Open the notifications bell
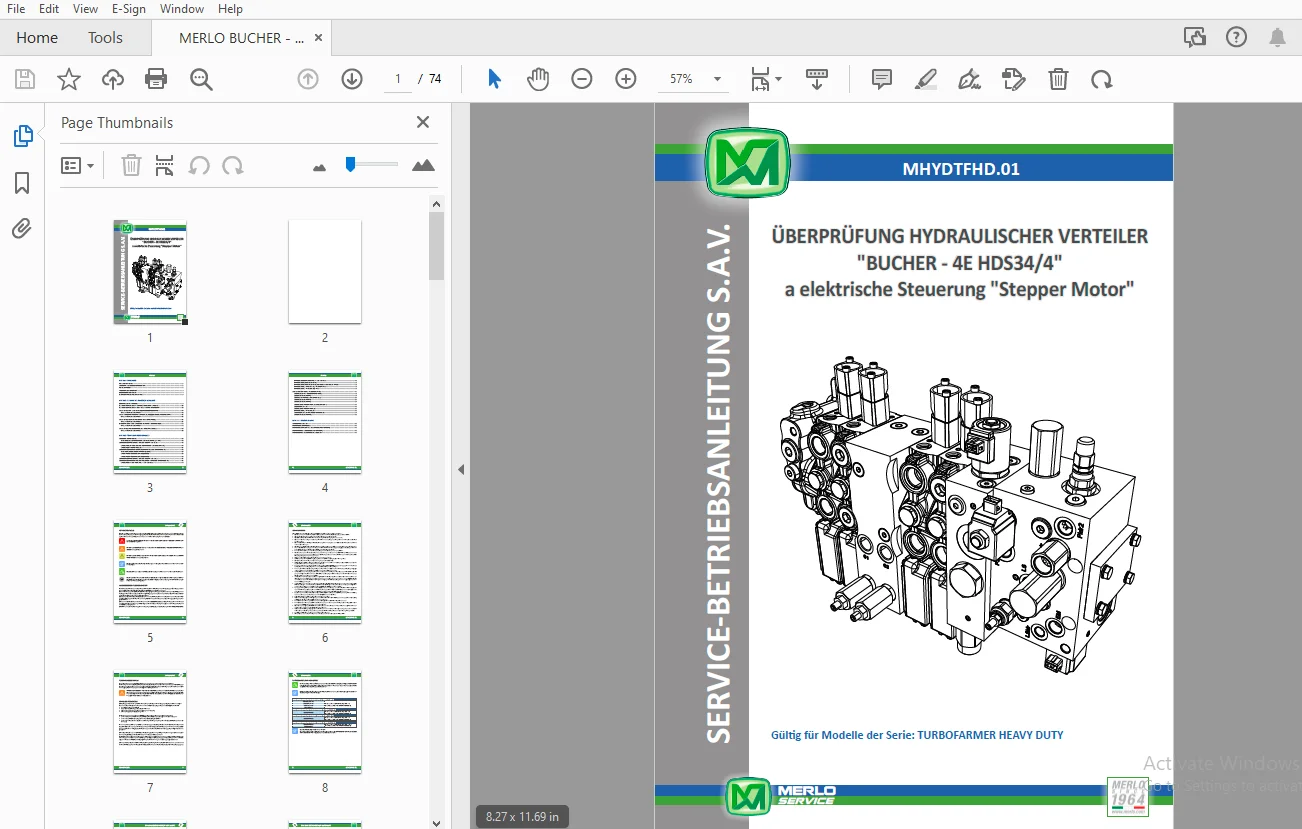Viewport: 1302px width, 829px height. point(1278,38)
